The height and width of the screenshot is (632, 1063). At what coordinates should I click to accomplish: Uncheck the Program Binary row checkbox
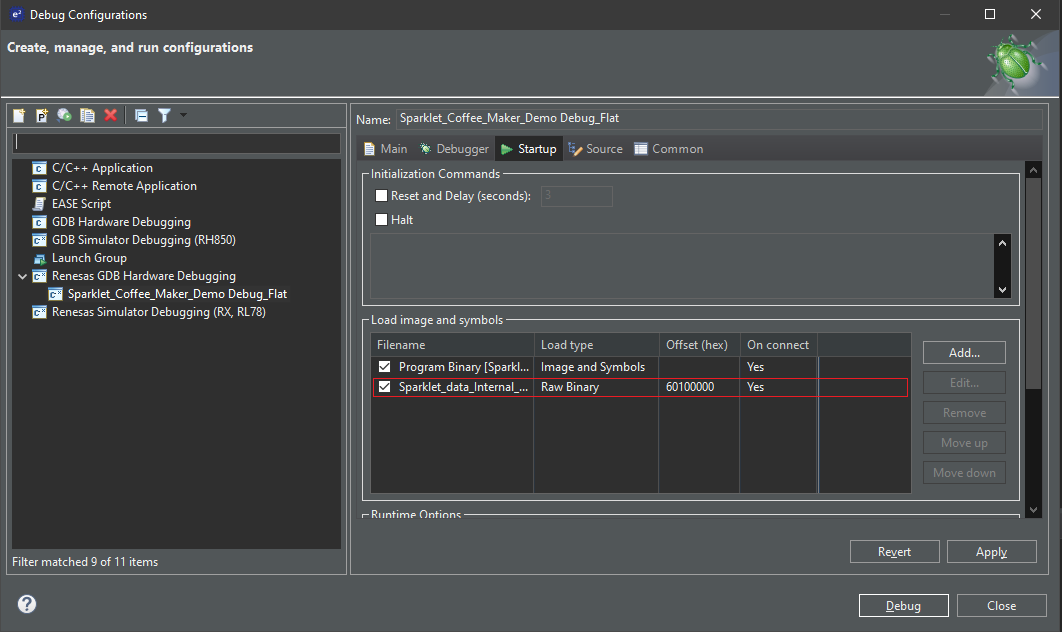(384, 367)
